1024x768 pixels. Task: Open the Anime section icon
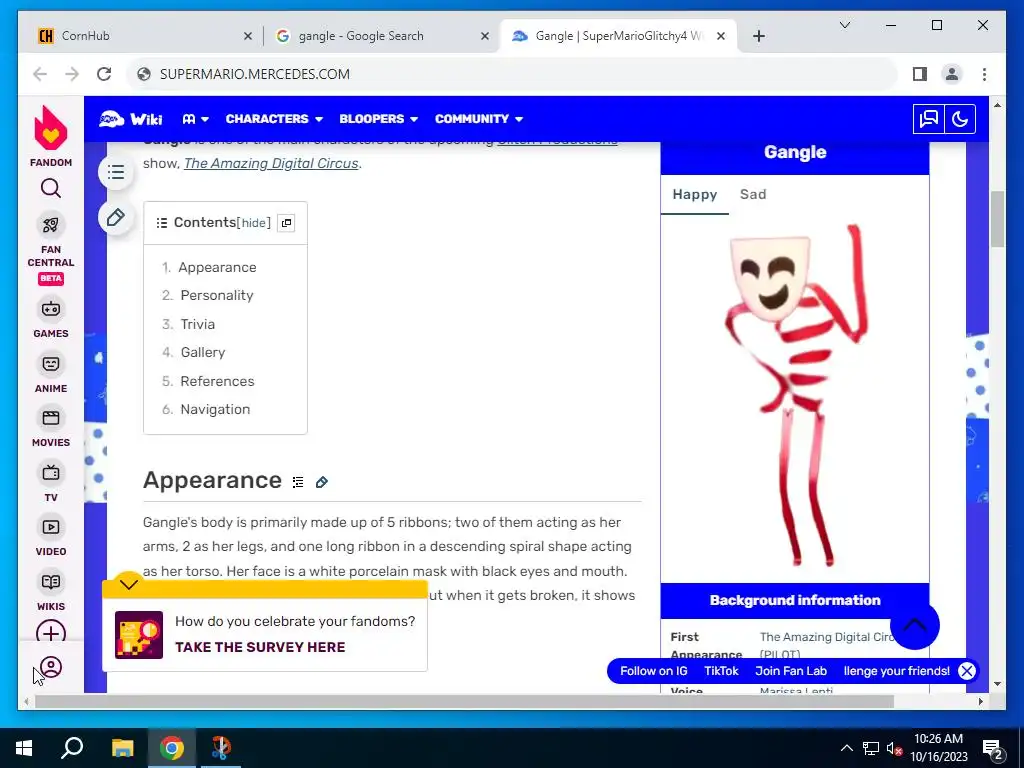point(50,364)
